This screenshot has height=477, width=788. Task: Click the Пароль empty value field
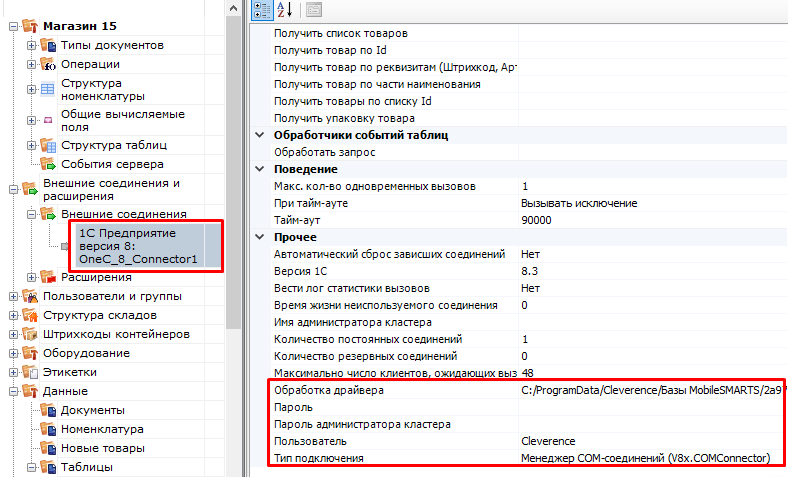(651, 407)
